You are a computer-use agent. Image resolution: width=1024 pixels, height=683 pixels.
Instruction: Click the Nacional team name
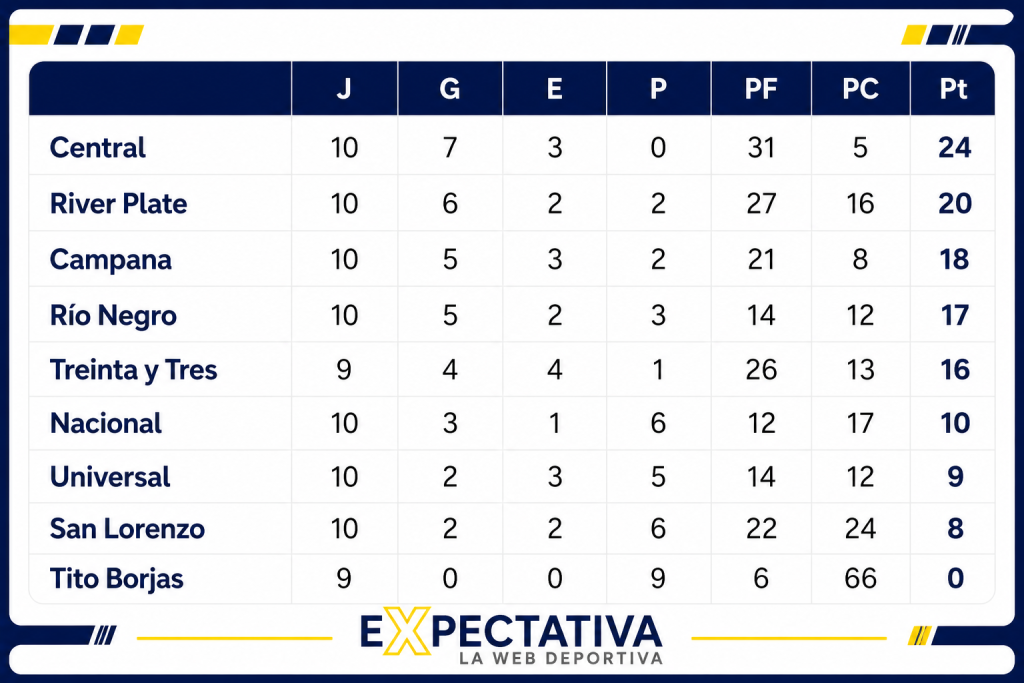tap(106, 423)
